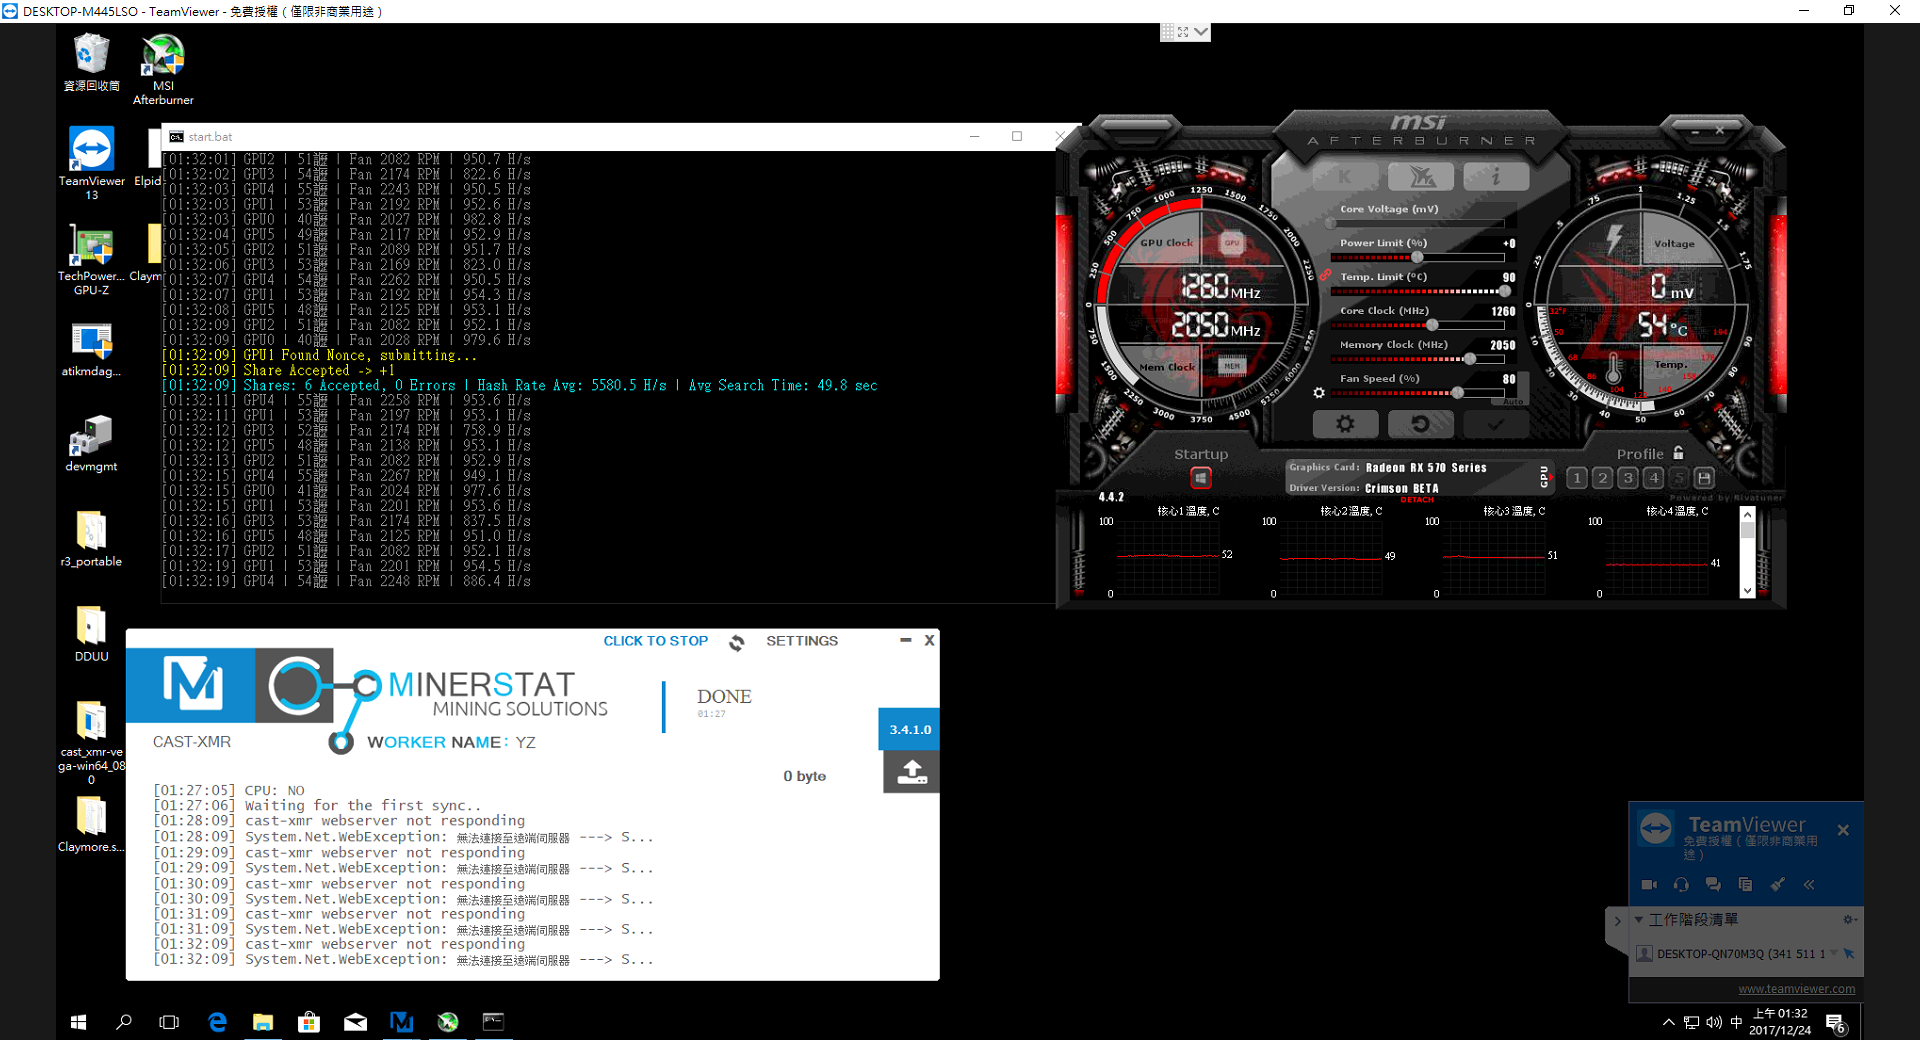Click blue cursor icon beside DESKTOP-QN70M3Q
Image resolution: width=1920 pixels, height=1040 pixels.
pyautogui.click(x=1849, y=953)
